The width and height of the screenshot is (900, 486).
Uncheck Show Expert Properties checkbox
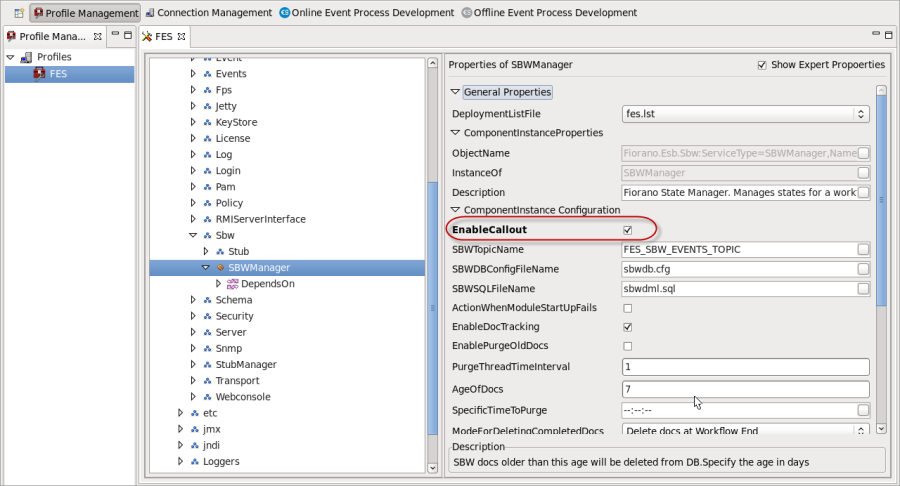[x=762, y=65]
